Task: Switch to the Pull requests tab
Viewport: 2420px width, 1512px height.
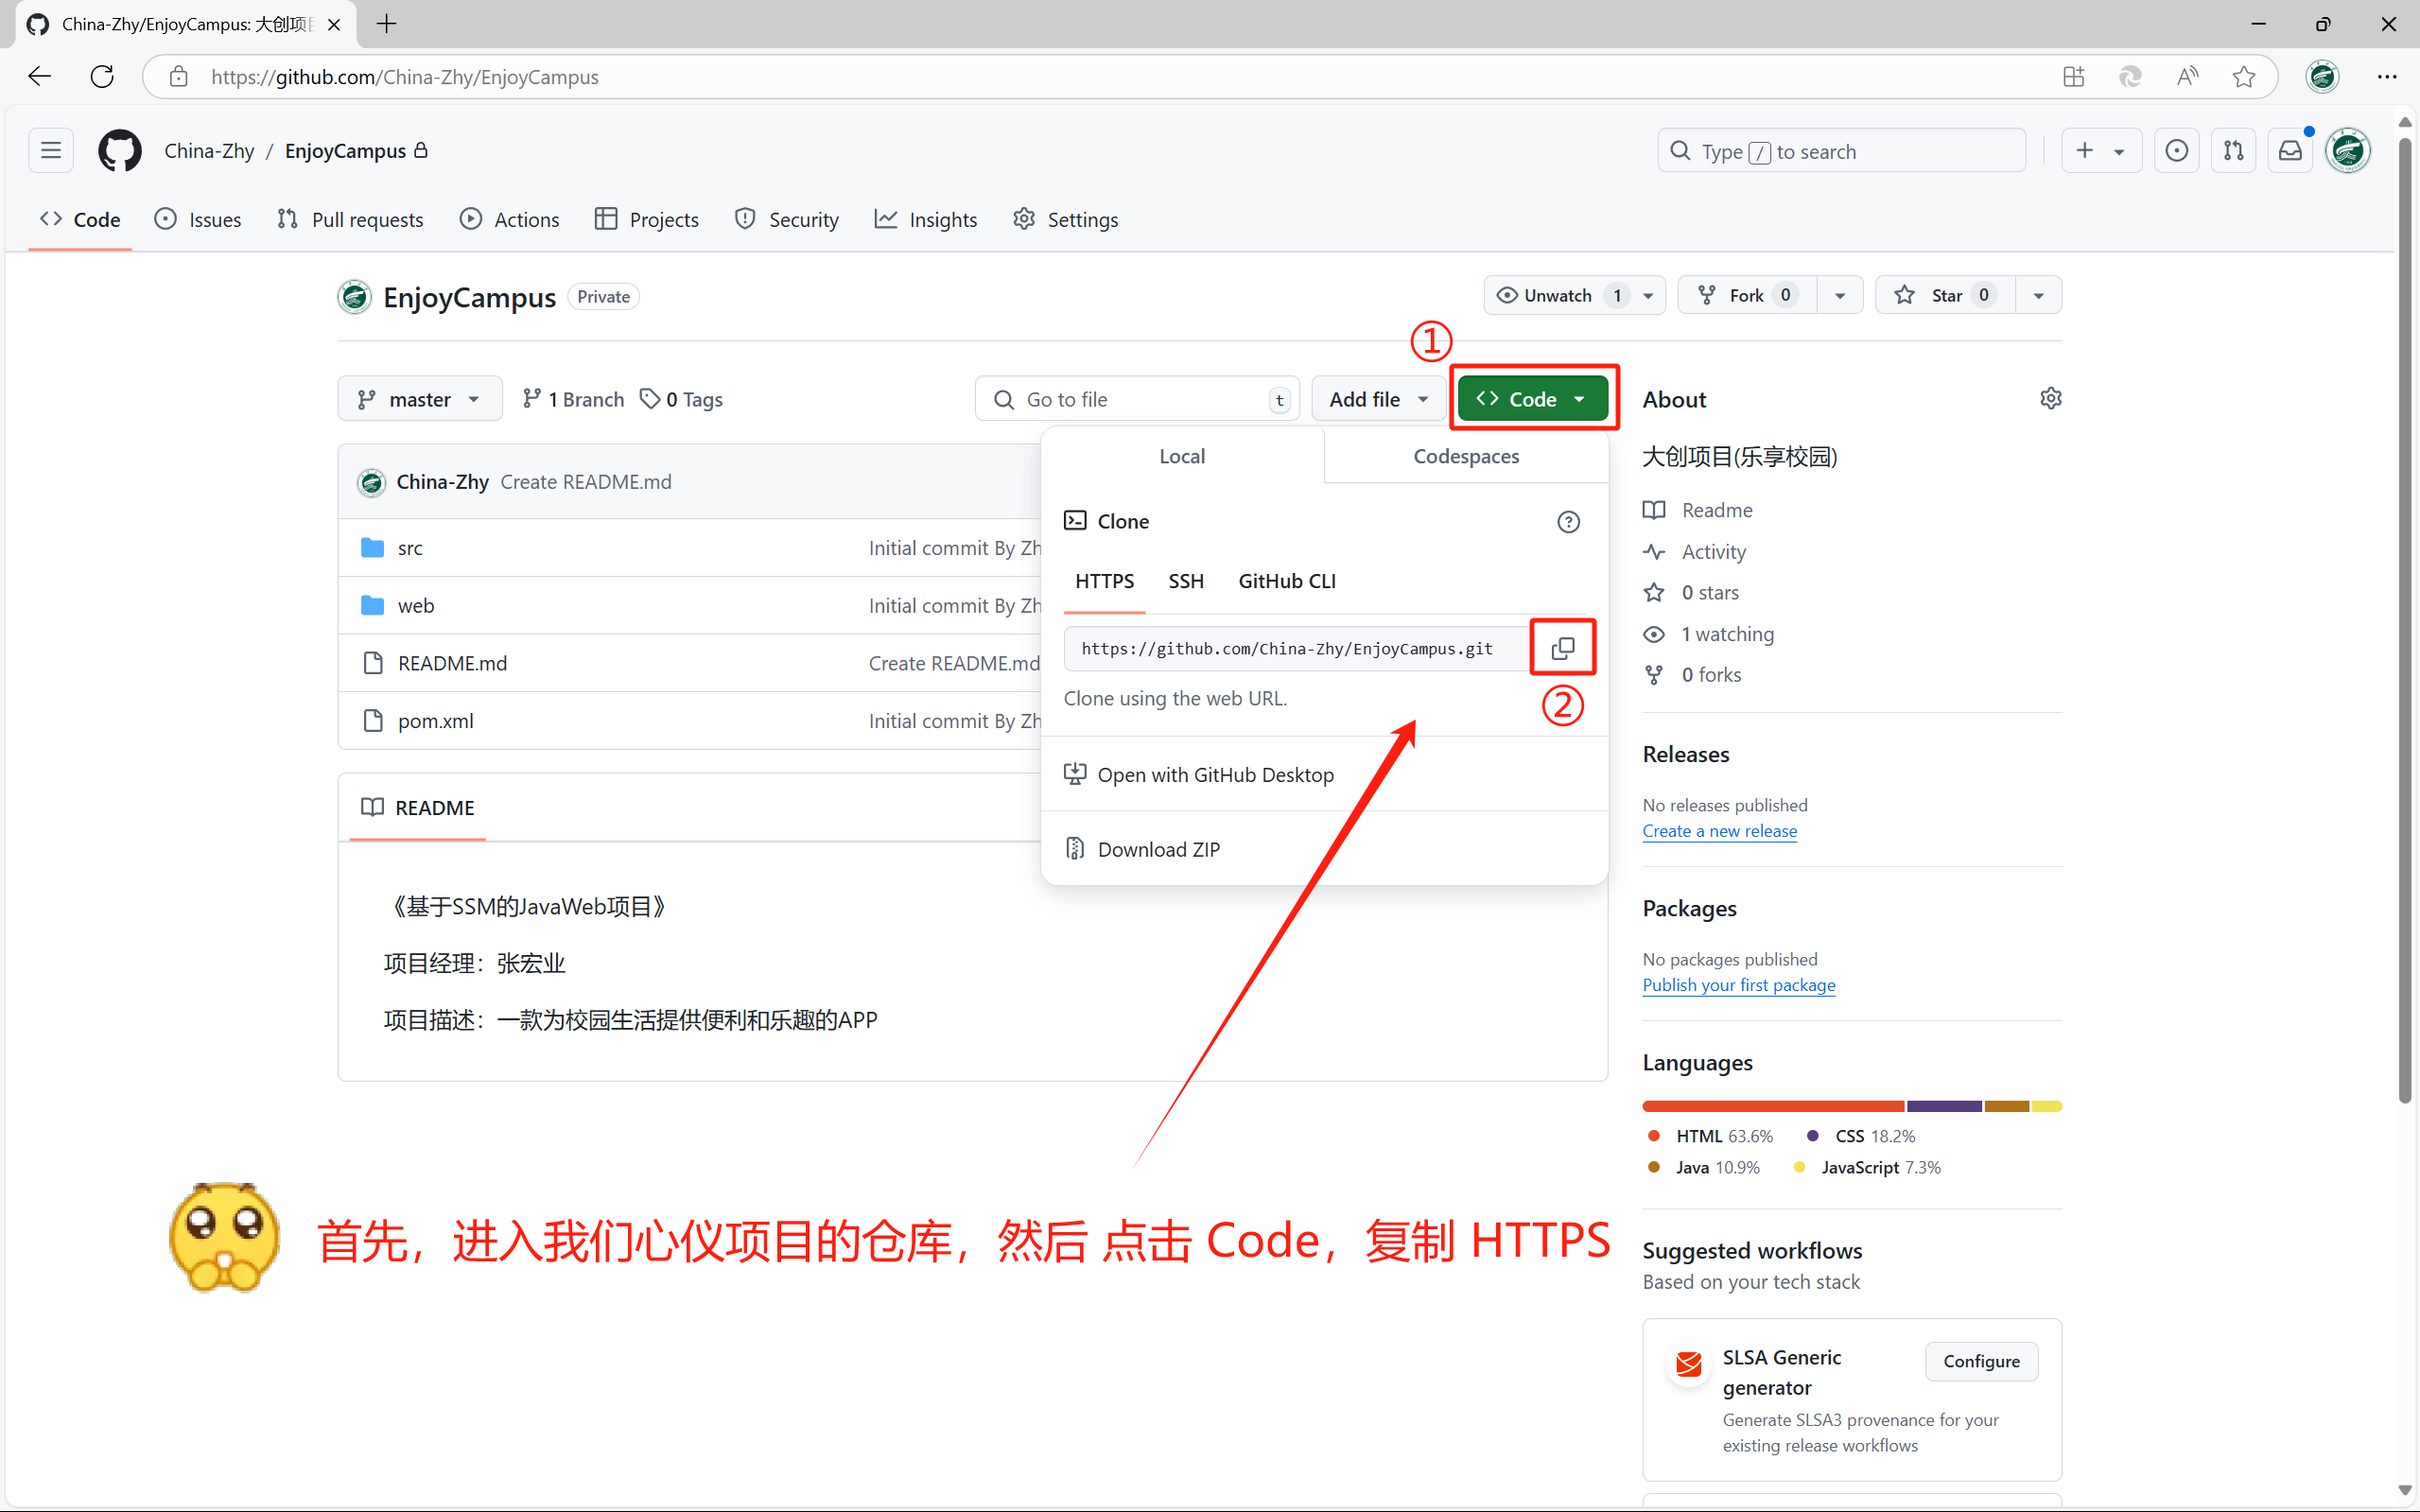Action: (x=350, y=219)
